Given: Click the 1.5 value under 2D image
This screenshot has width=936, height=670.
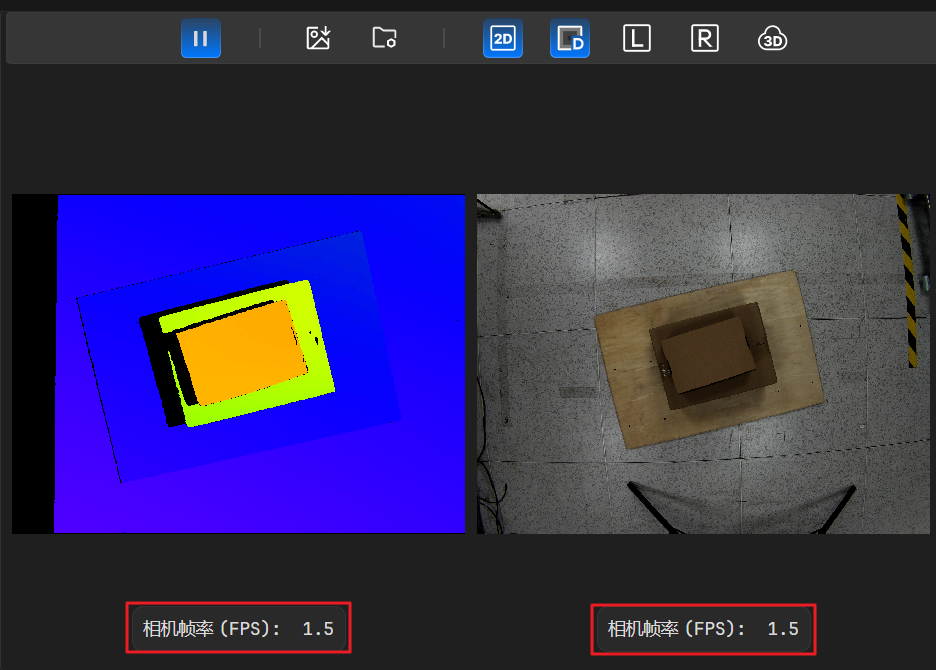Looking at the screenshot, I should 783,629.
